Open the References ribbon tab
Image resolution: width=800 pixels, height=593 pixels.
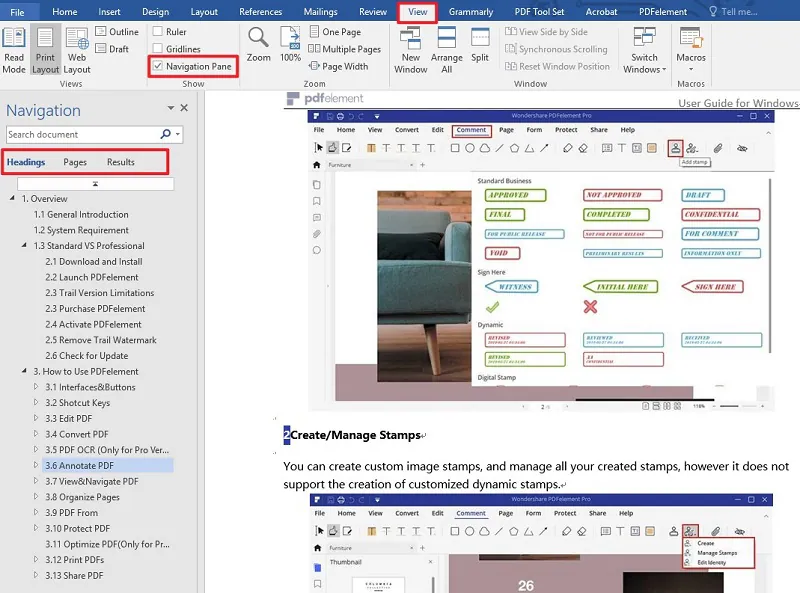[x=260, y=12]
